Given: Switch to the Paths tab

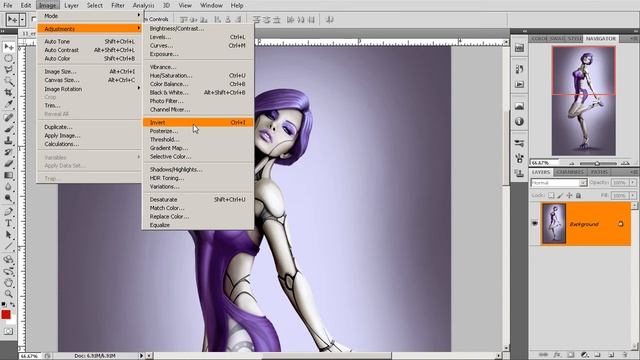Looking at the screenshot, I should click(x=599, y=172).
